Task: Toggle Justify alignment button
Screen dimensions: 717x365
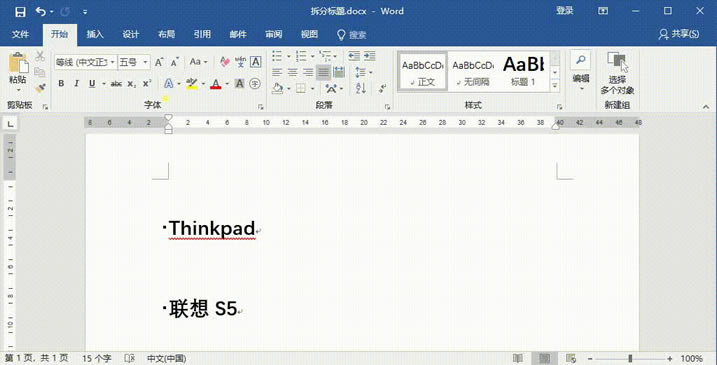Action: pos(323,72)
